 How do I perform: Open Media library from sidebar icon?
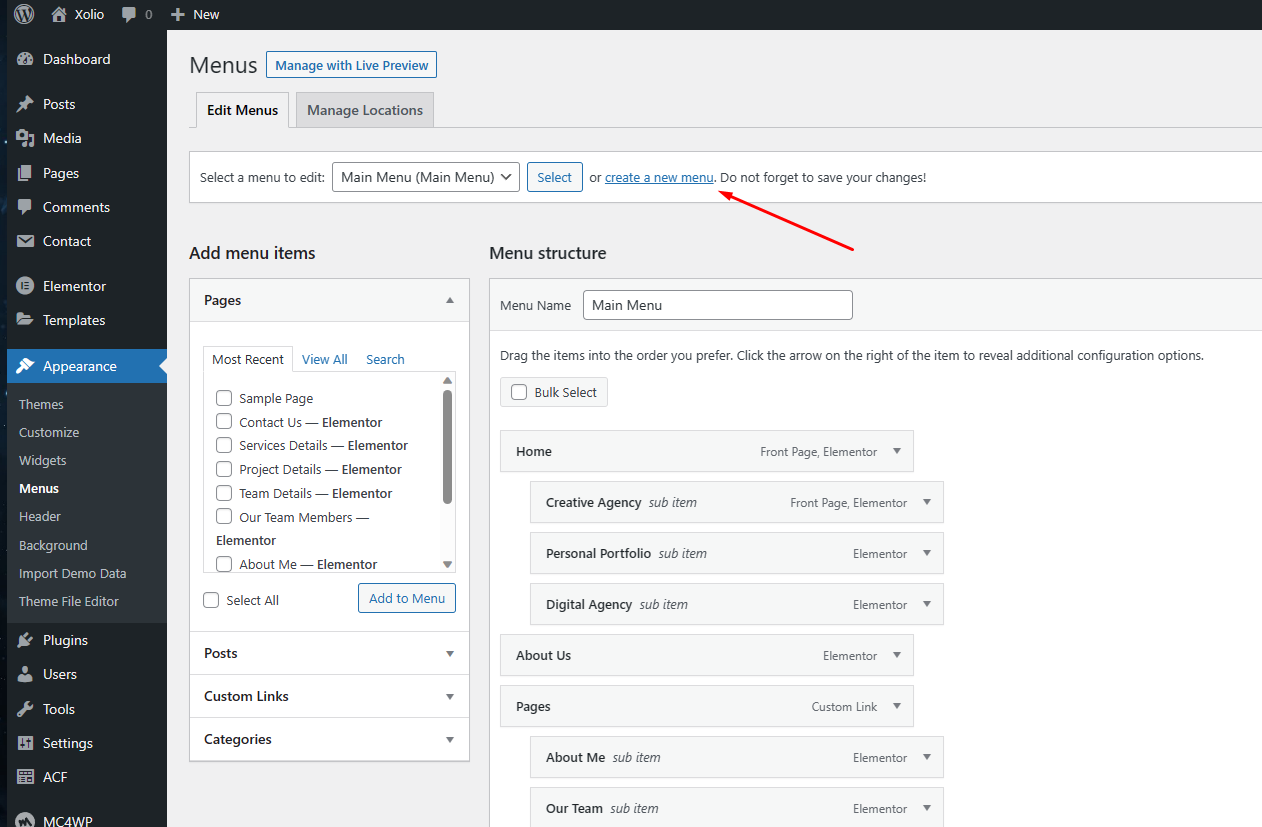[x=25, y=138]
